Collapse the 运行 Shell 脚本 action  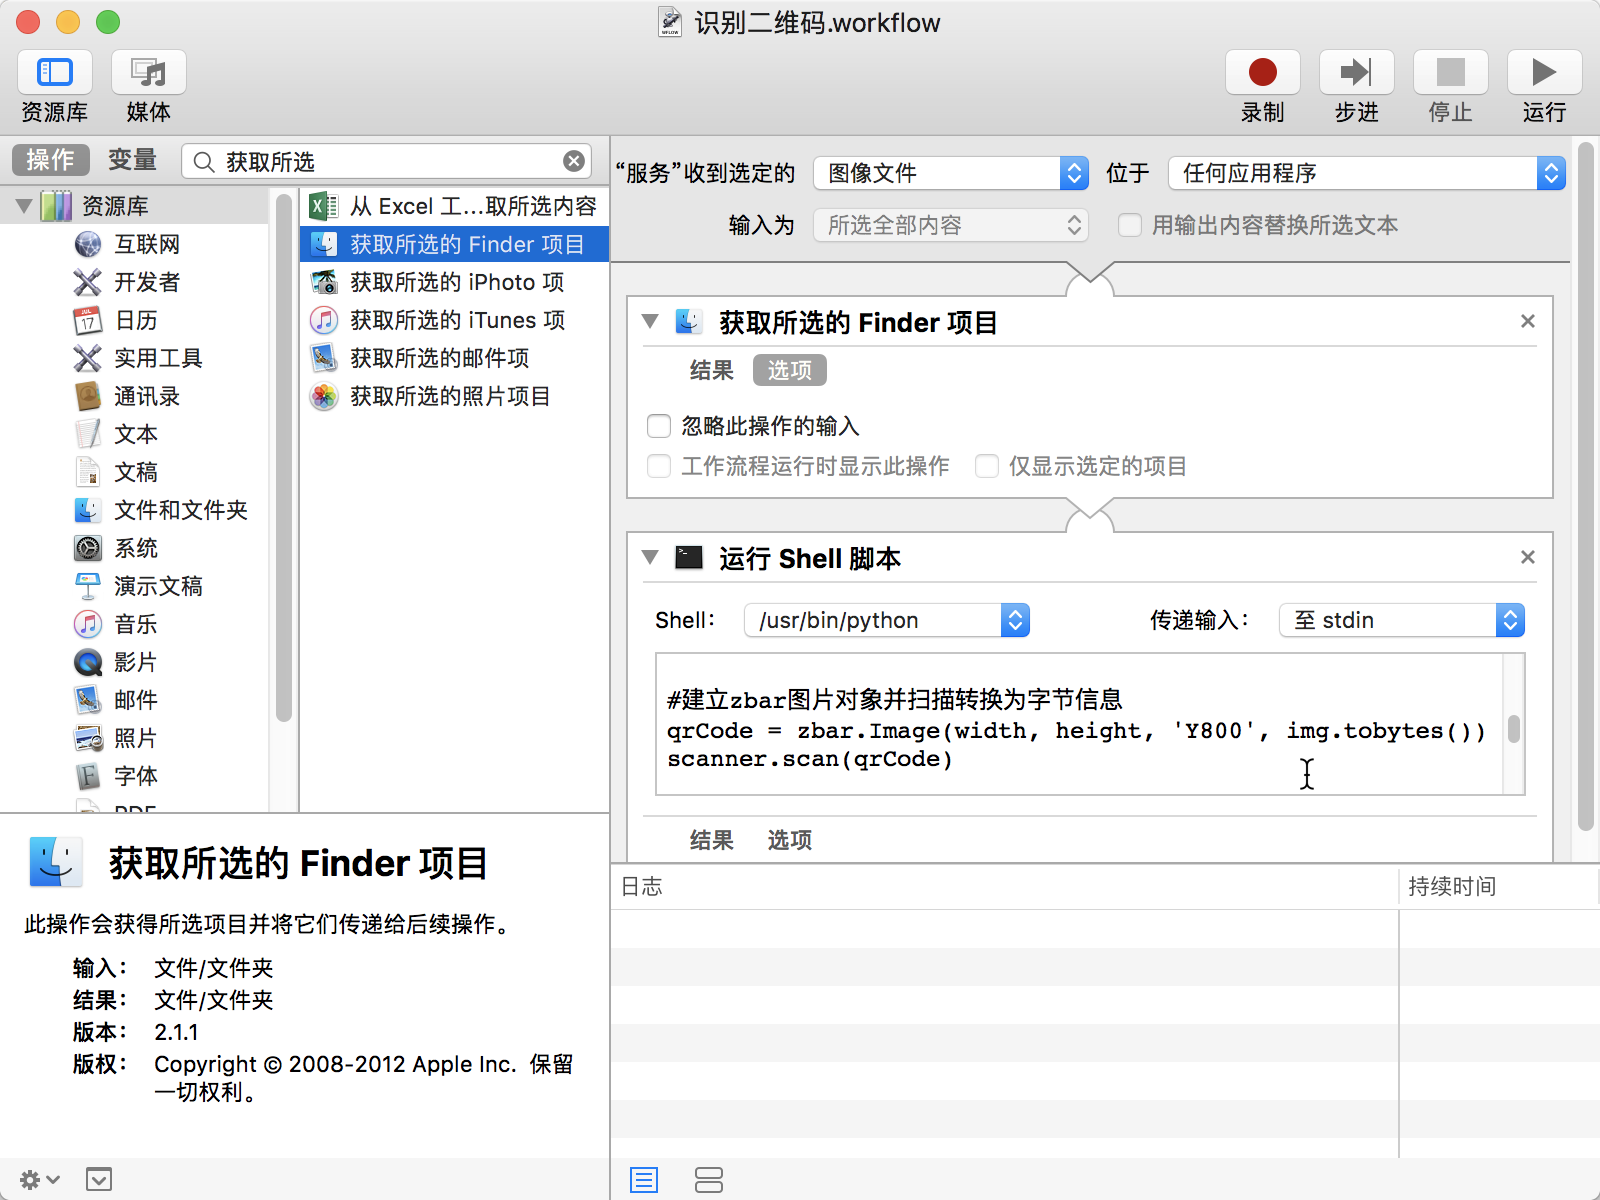[x=650, y=558]
